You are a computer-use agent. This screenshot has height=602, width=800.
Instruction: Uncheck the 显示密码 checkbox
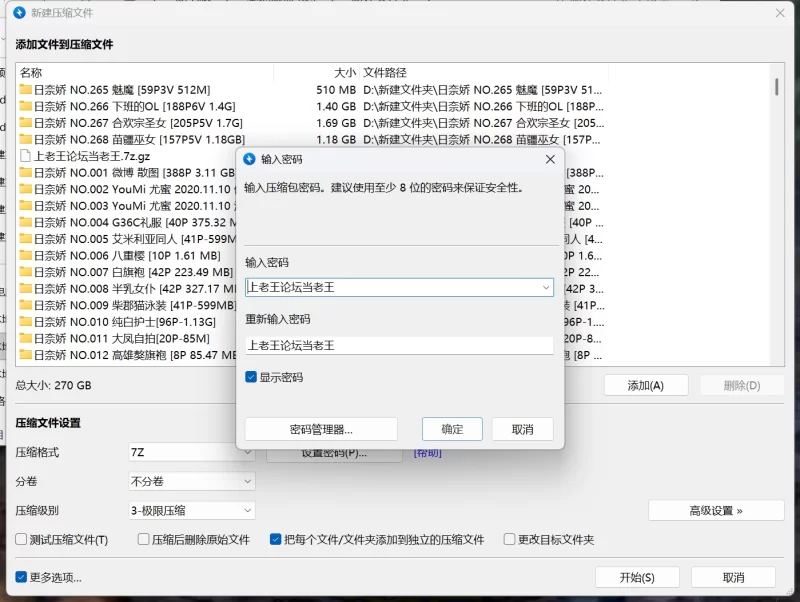click(x=252, y=377)
